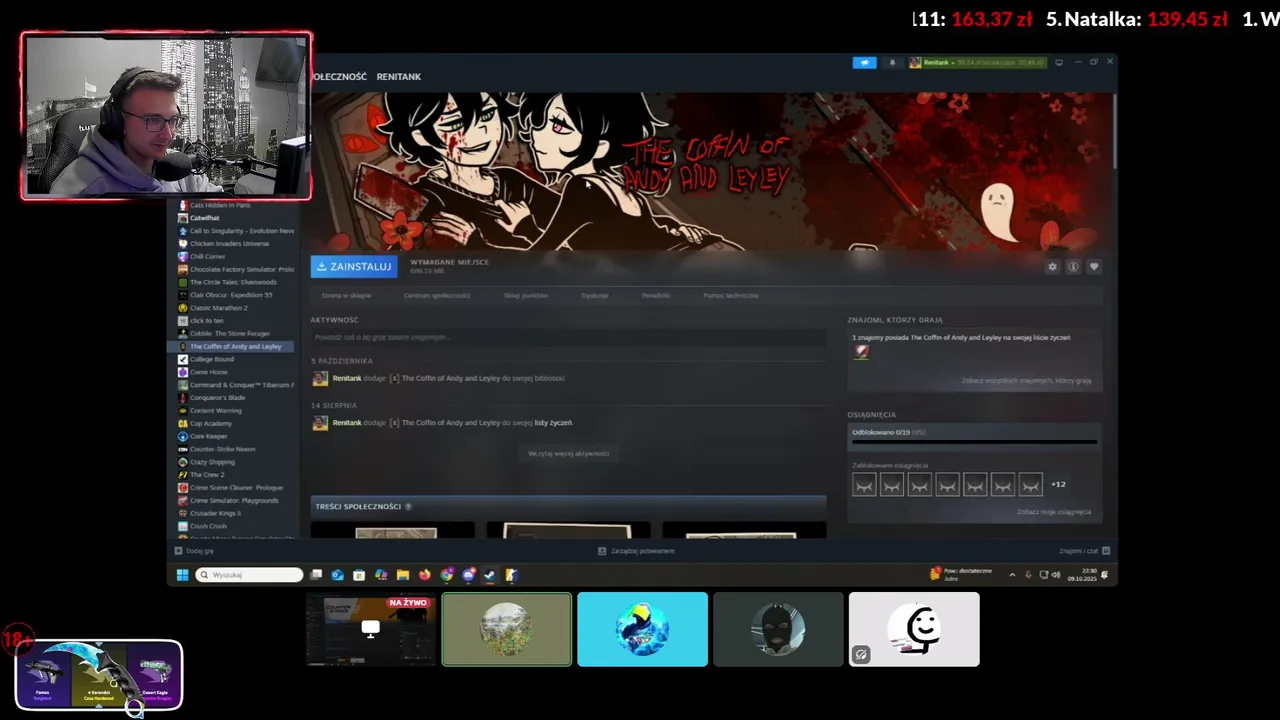This screenshot has height=720, width=1280.
Task: Click Zarządzaj pobieraniem at bottom bar
Action: (636, 551)
